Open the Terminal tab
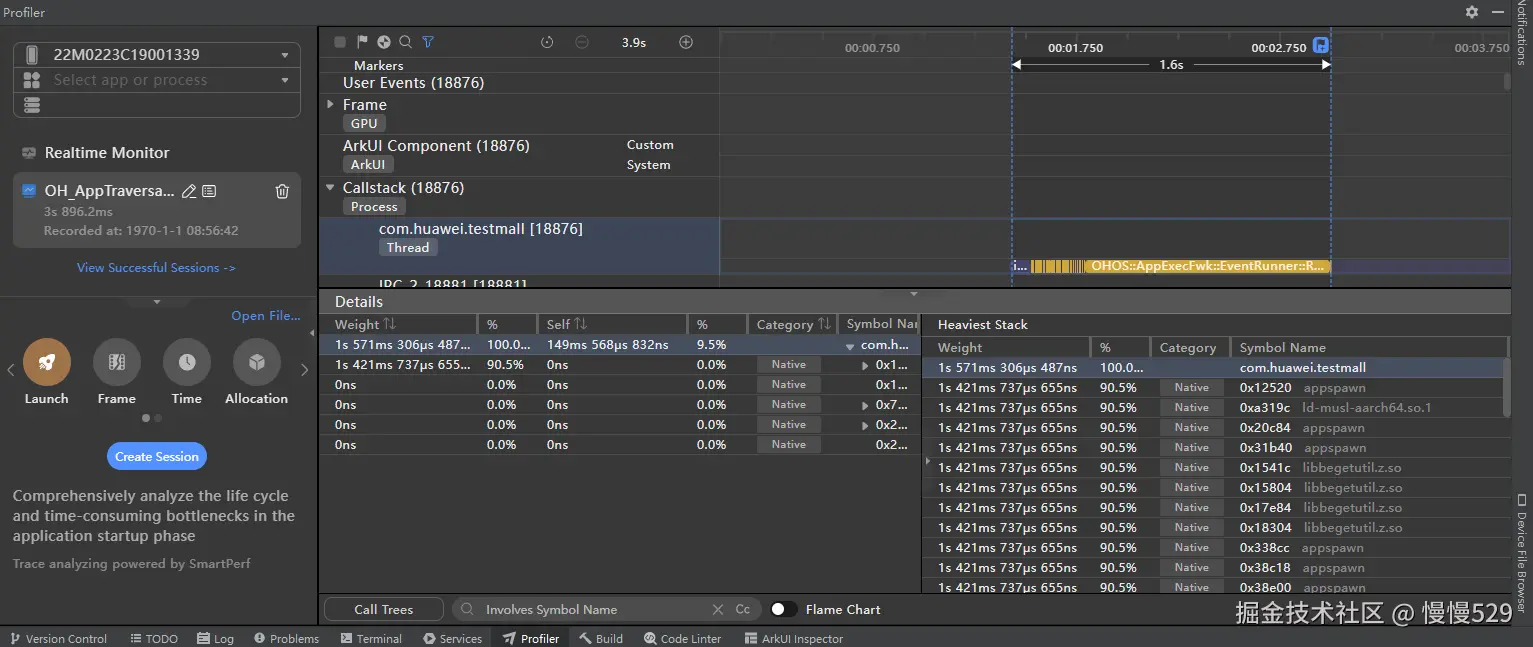Image resolution: width=1533 pixels, height=647 pixels. [371, 638]
